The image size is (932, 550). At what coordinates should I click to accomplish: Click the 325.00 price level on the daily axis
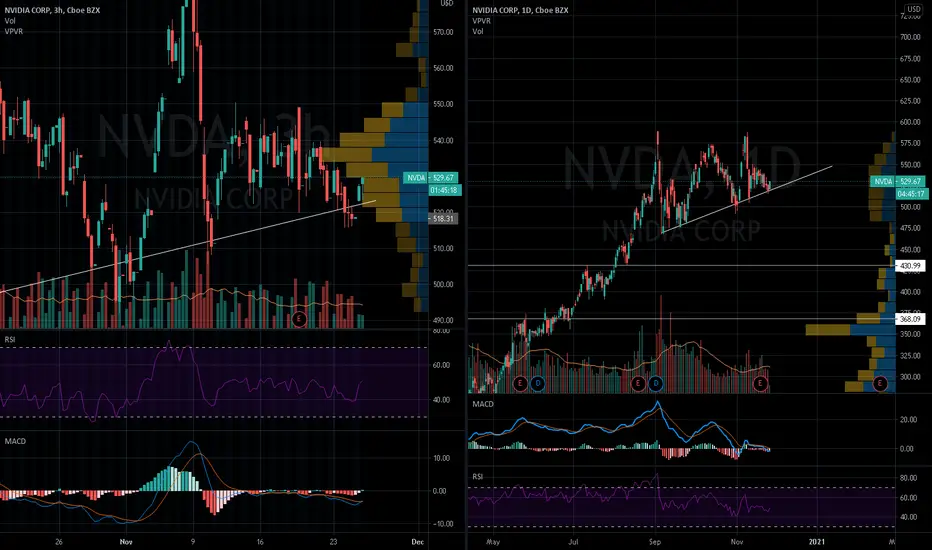click(x=910, y=356)
